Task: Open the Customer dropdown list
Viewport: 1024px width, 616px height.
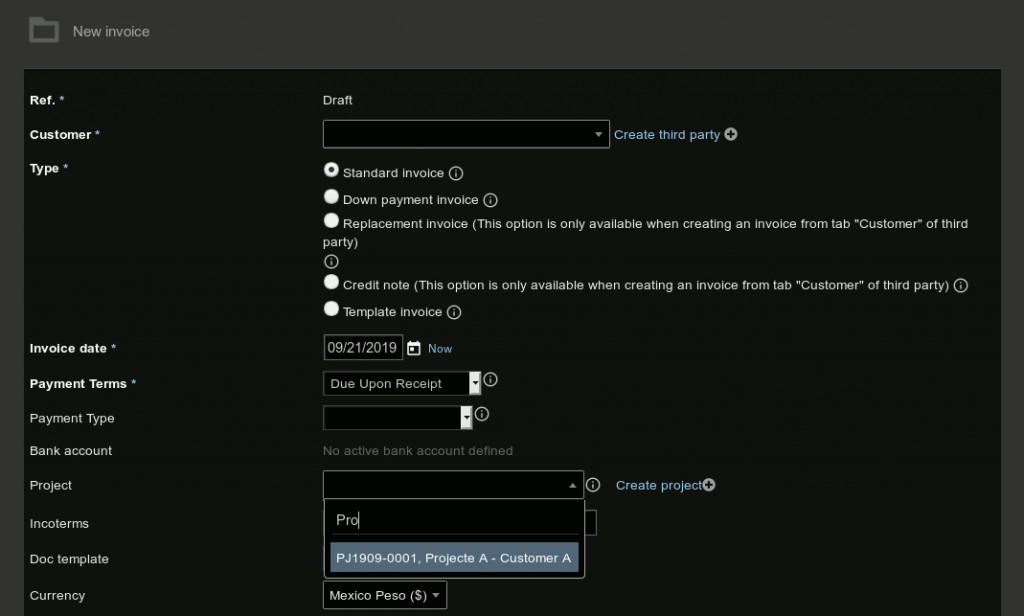Action: (465, 134)
